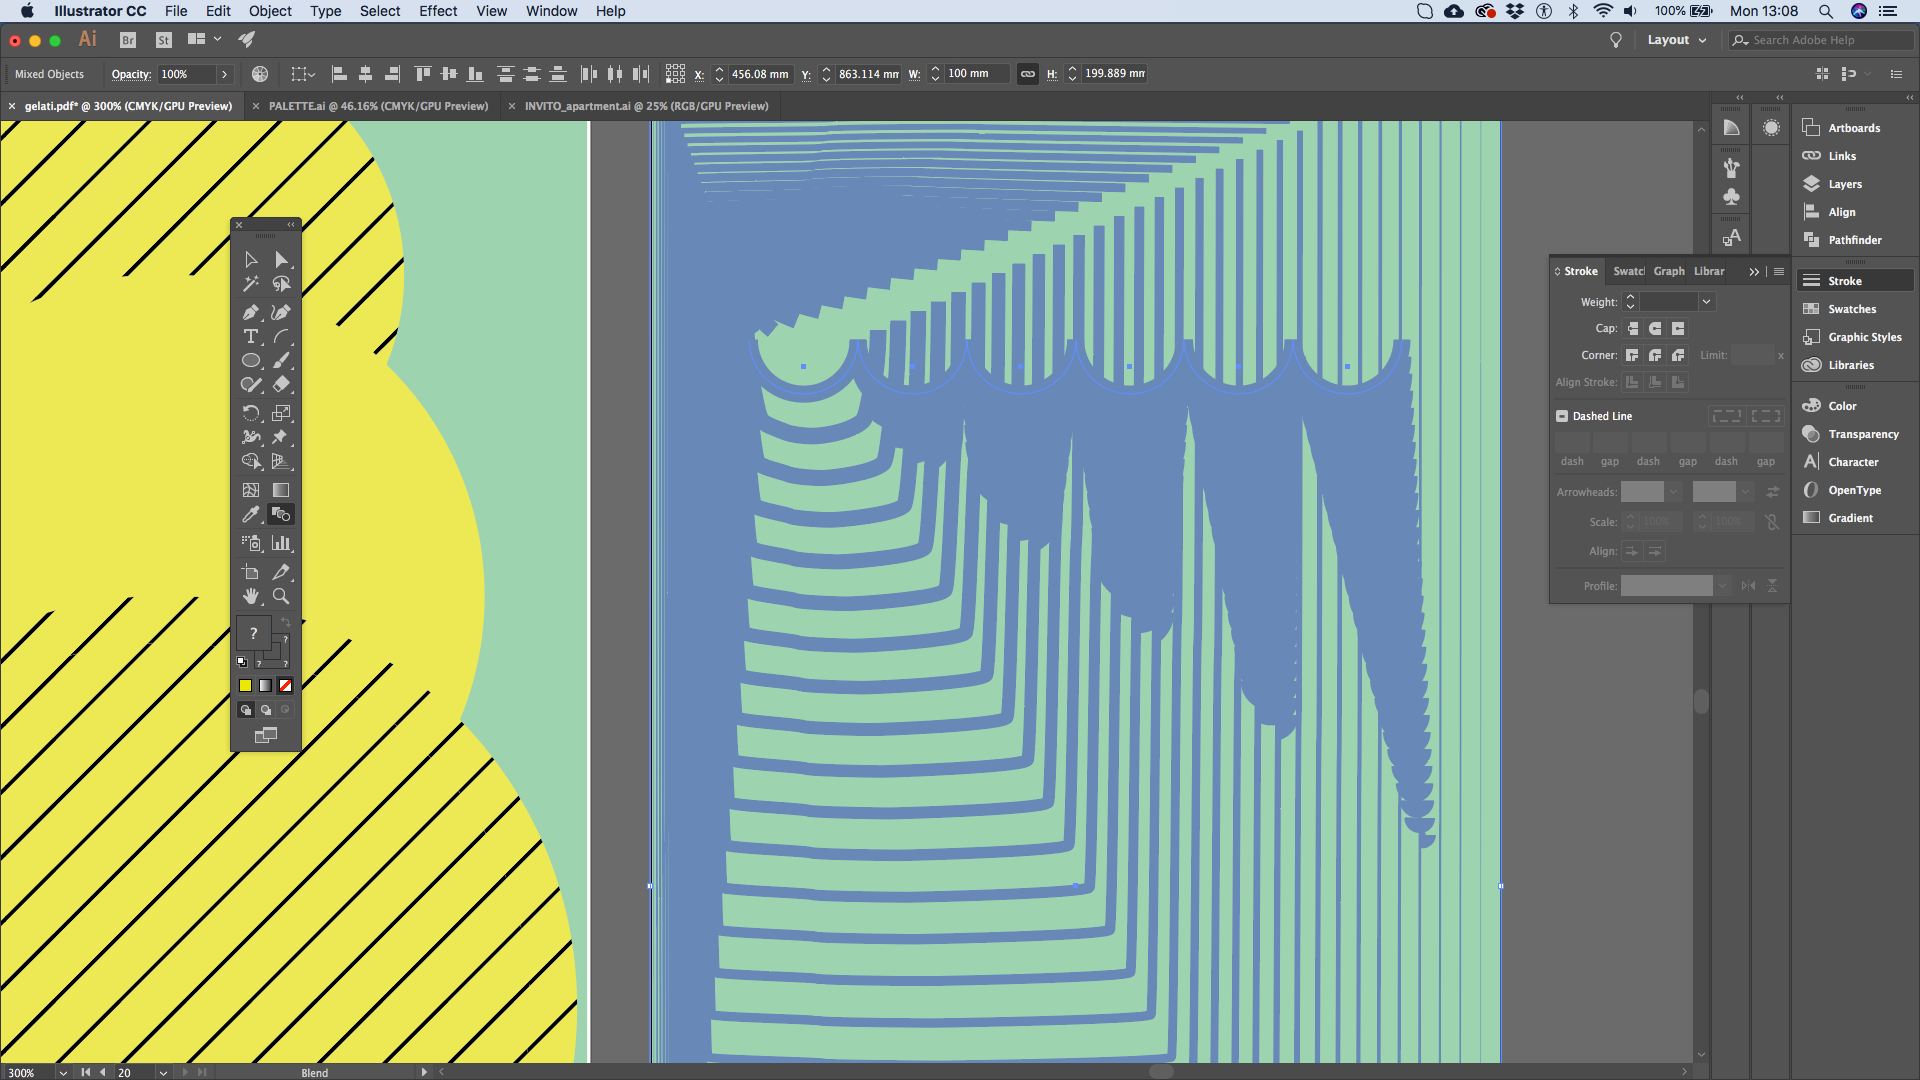Screen dimensions: 1920x1080
Task: Open the Opacity slider arrow
Action: pos(224,74)
